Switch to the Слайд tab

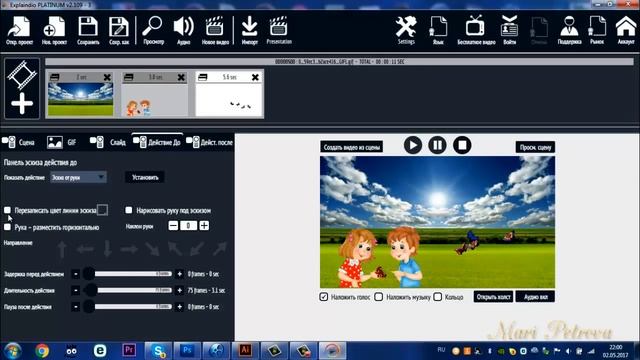(108, 142)
